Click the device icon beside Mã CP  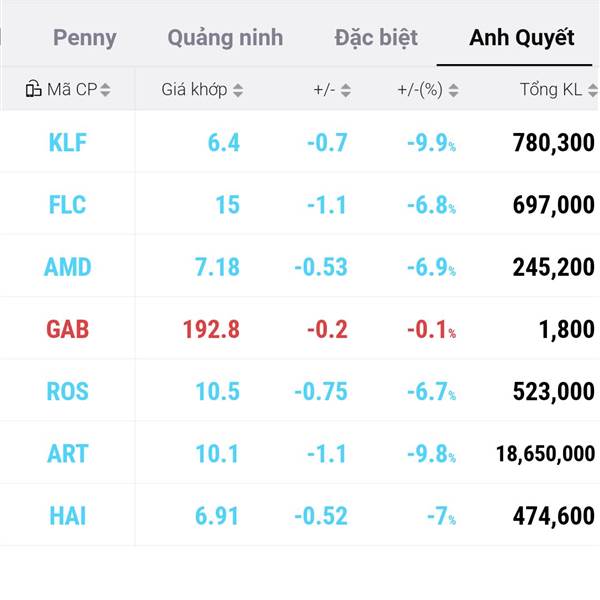[33, 89]
